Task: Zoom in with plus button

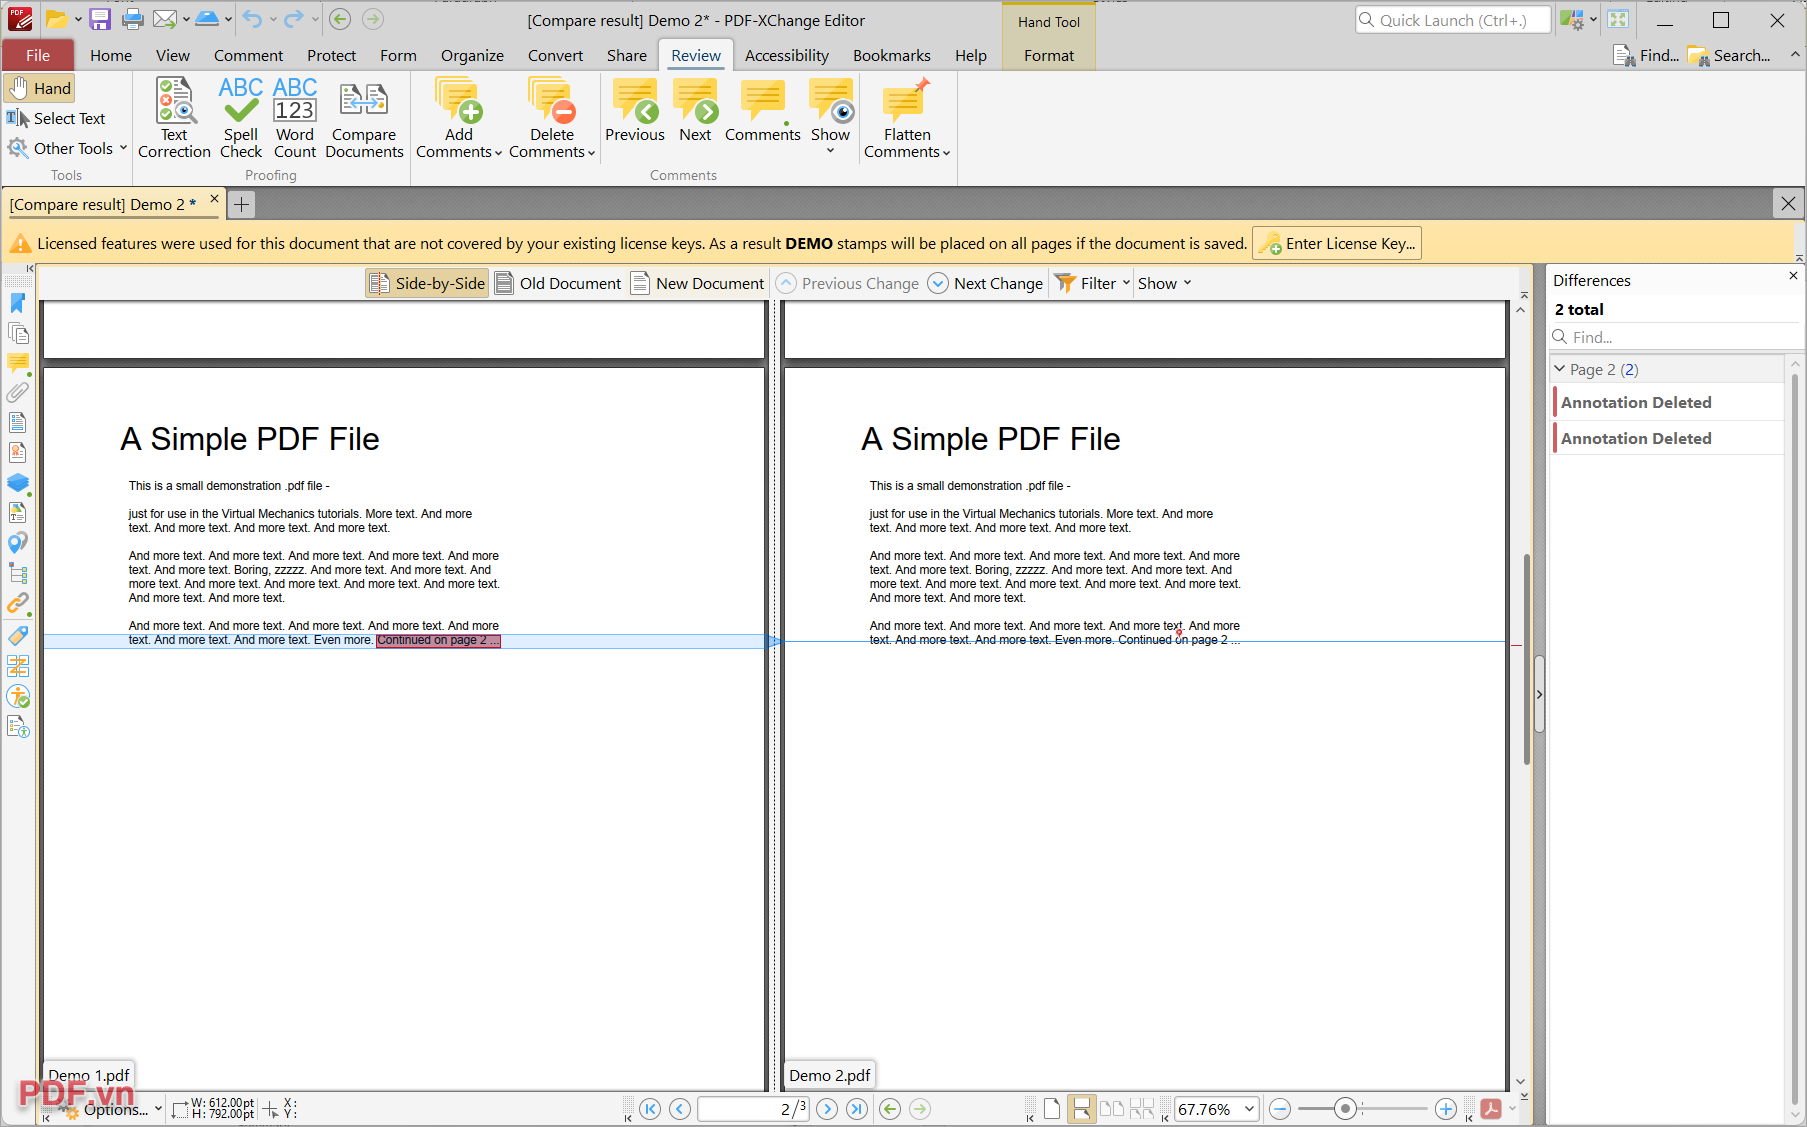Action: point(1446,1109)
